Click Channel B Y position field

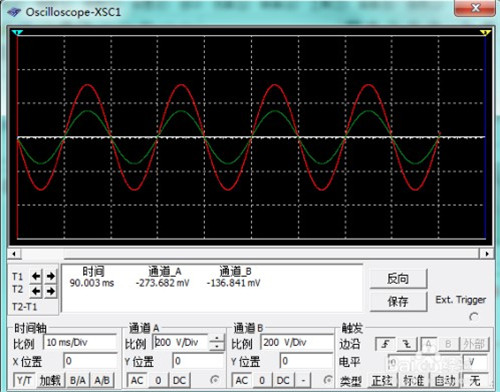pos(306,361)
